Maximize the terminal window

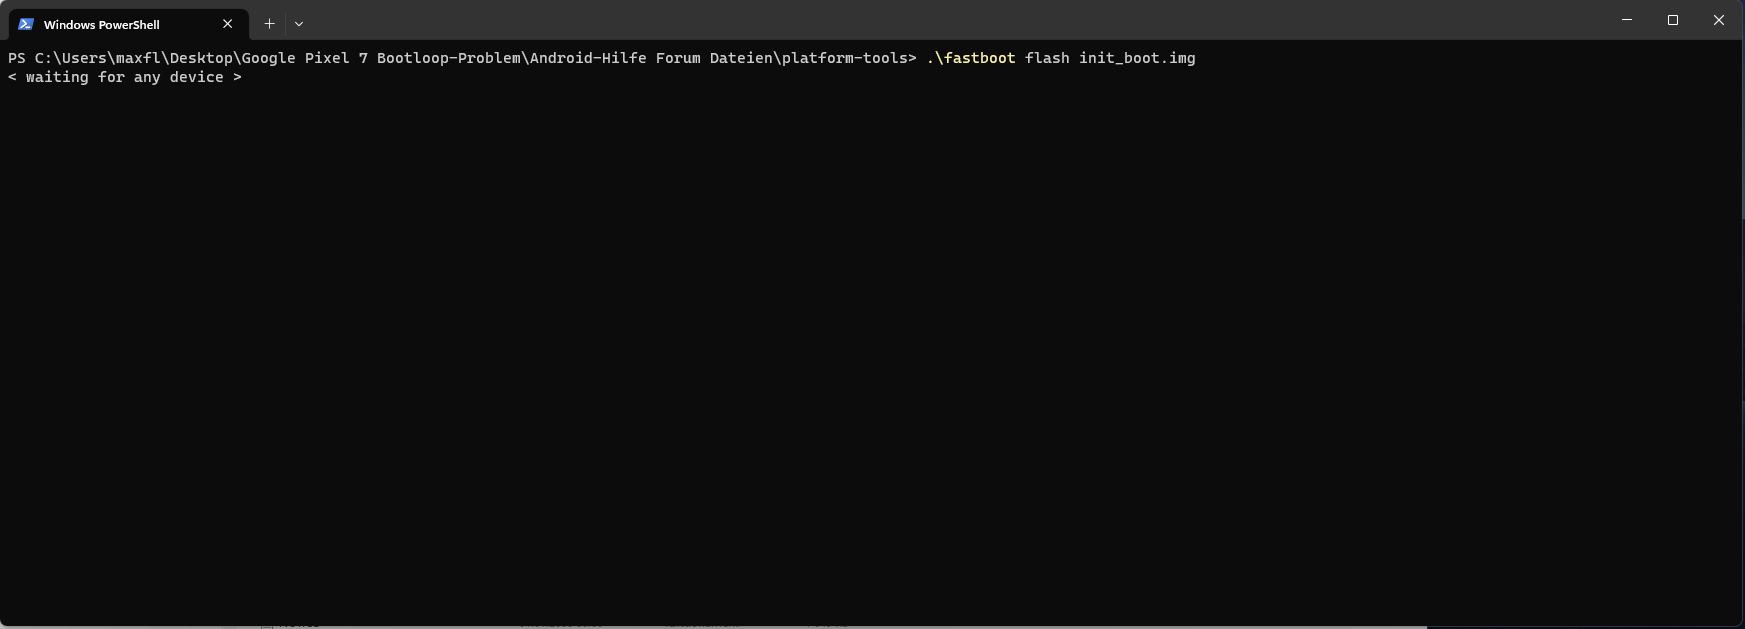coord(1673,20)
